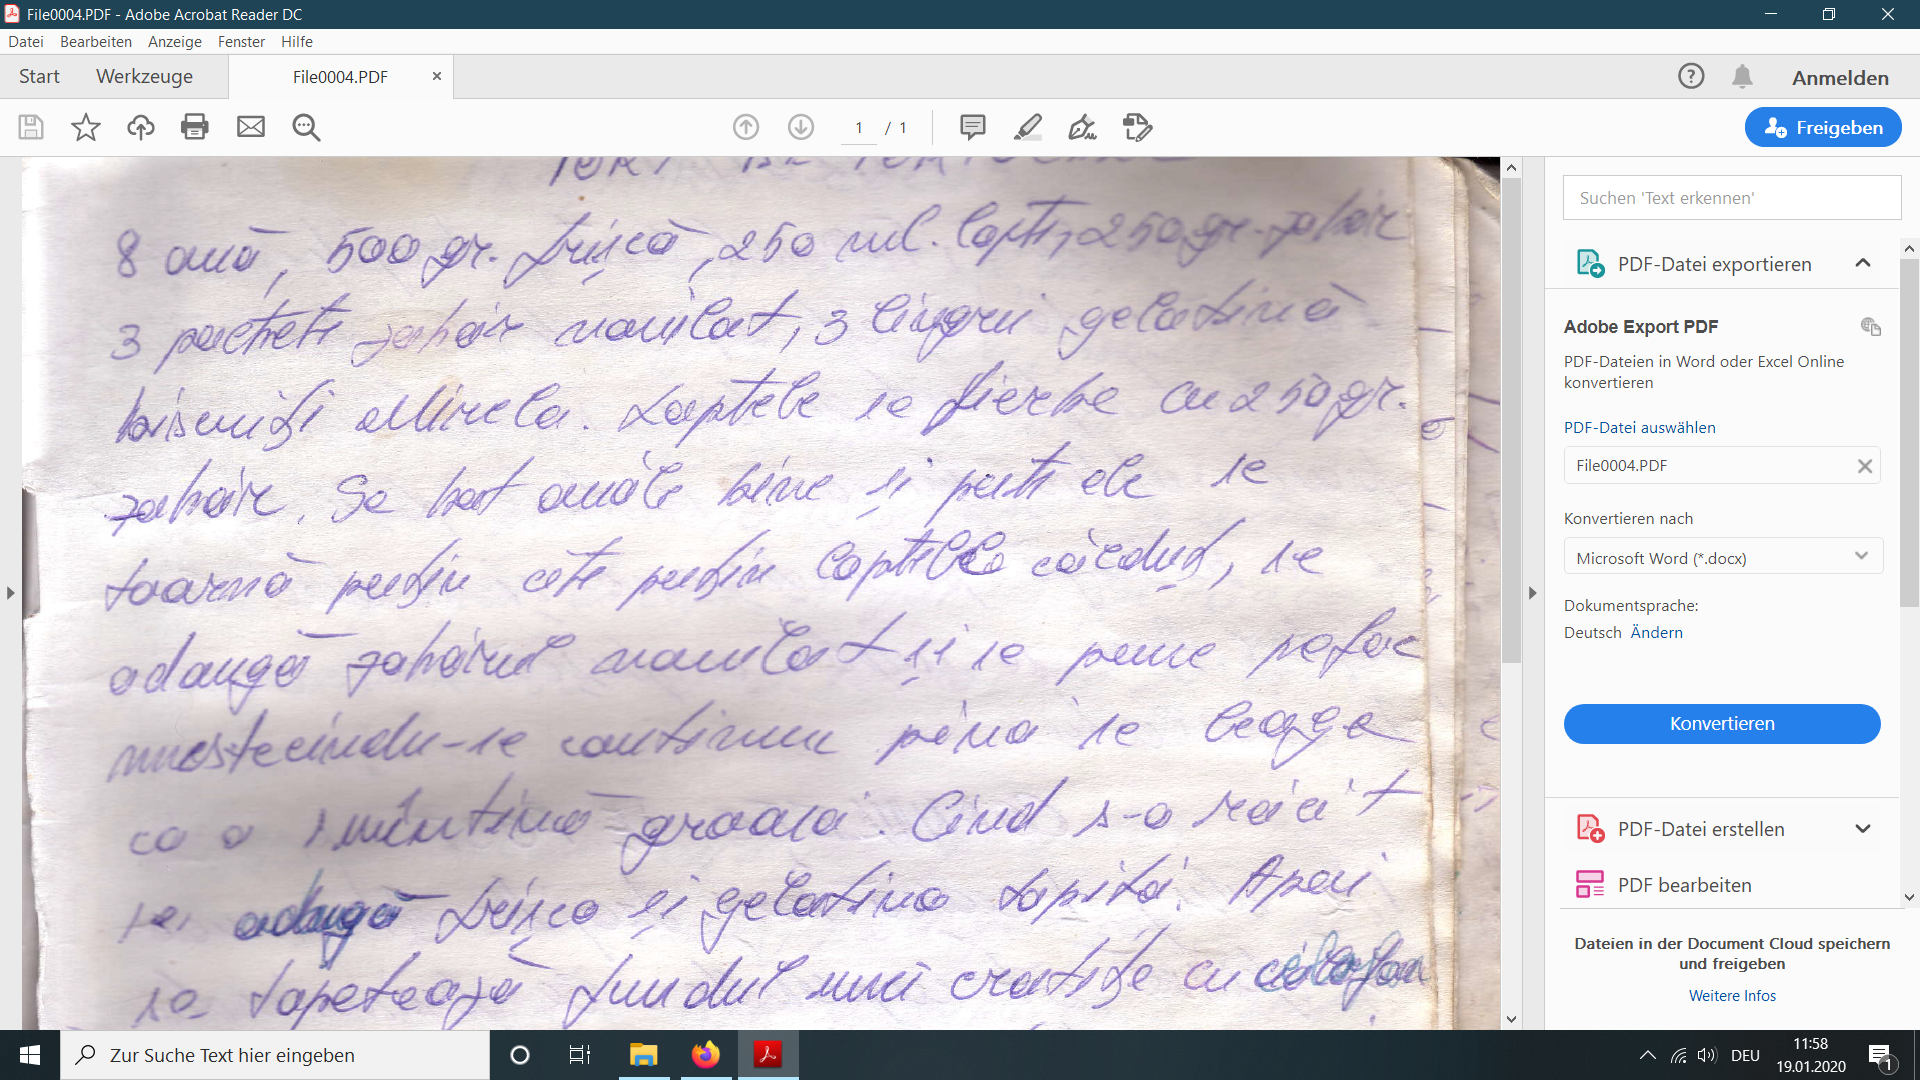Image resolution: width=1920 pixels, height=1080 pixels.
Task: Open notifications bell icon
Action: [1742, 76]
